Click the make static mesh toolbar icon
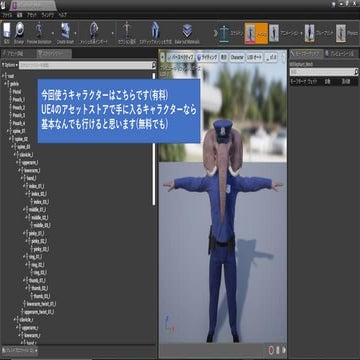Viewport: 360px width, 360px height. [x=155, y=31]
